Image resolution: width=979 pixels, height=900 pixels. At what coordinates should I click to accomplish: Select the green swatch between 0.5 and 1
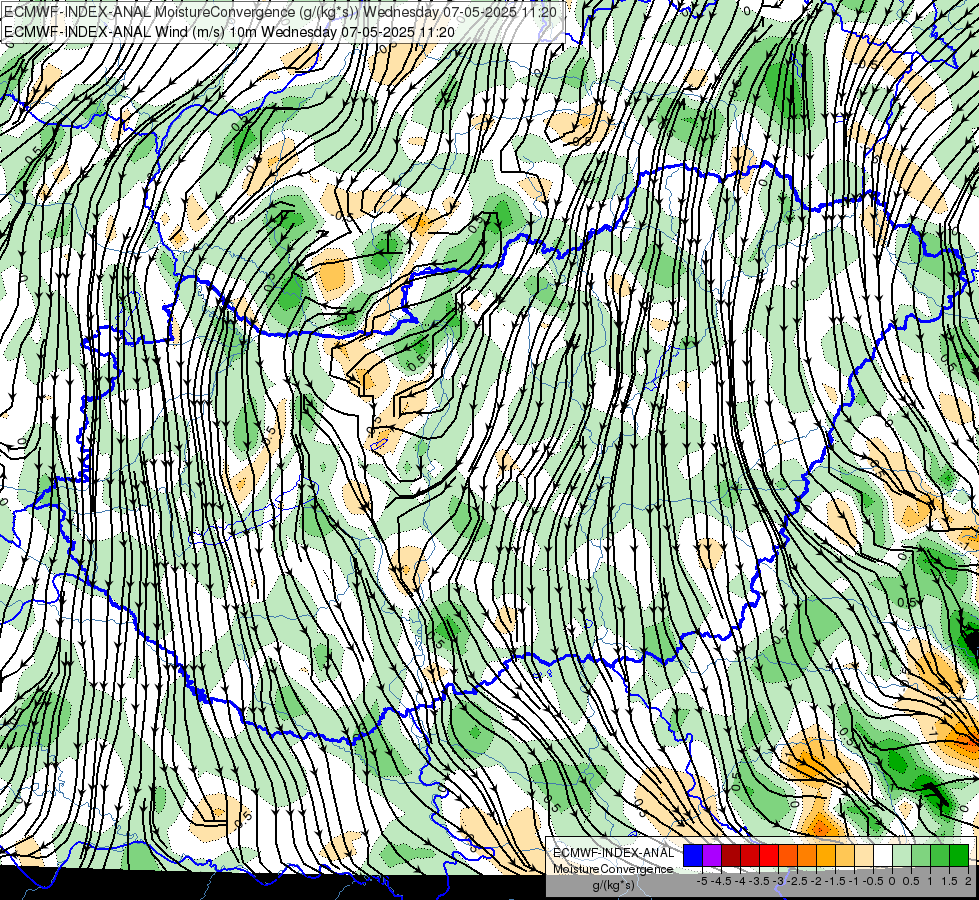[921, 855]
